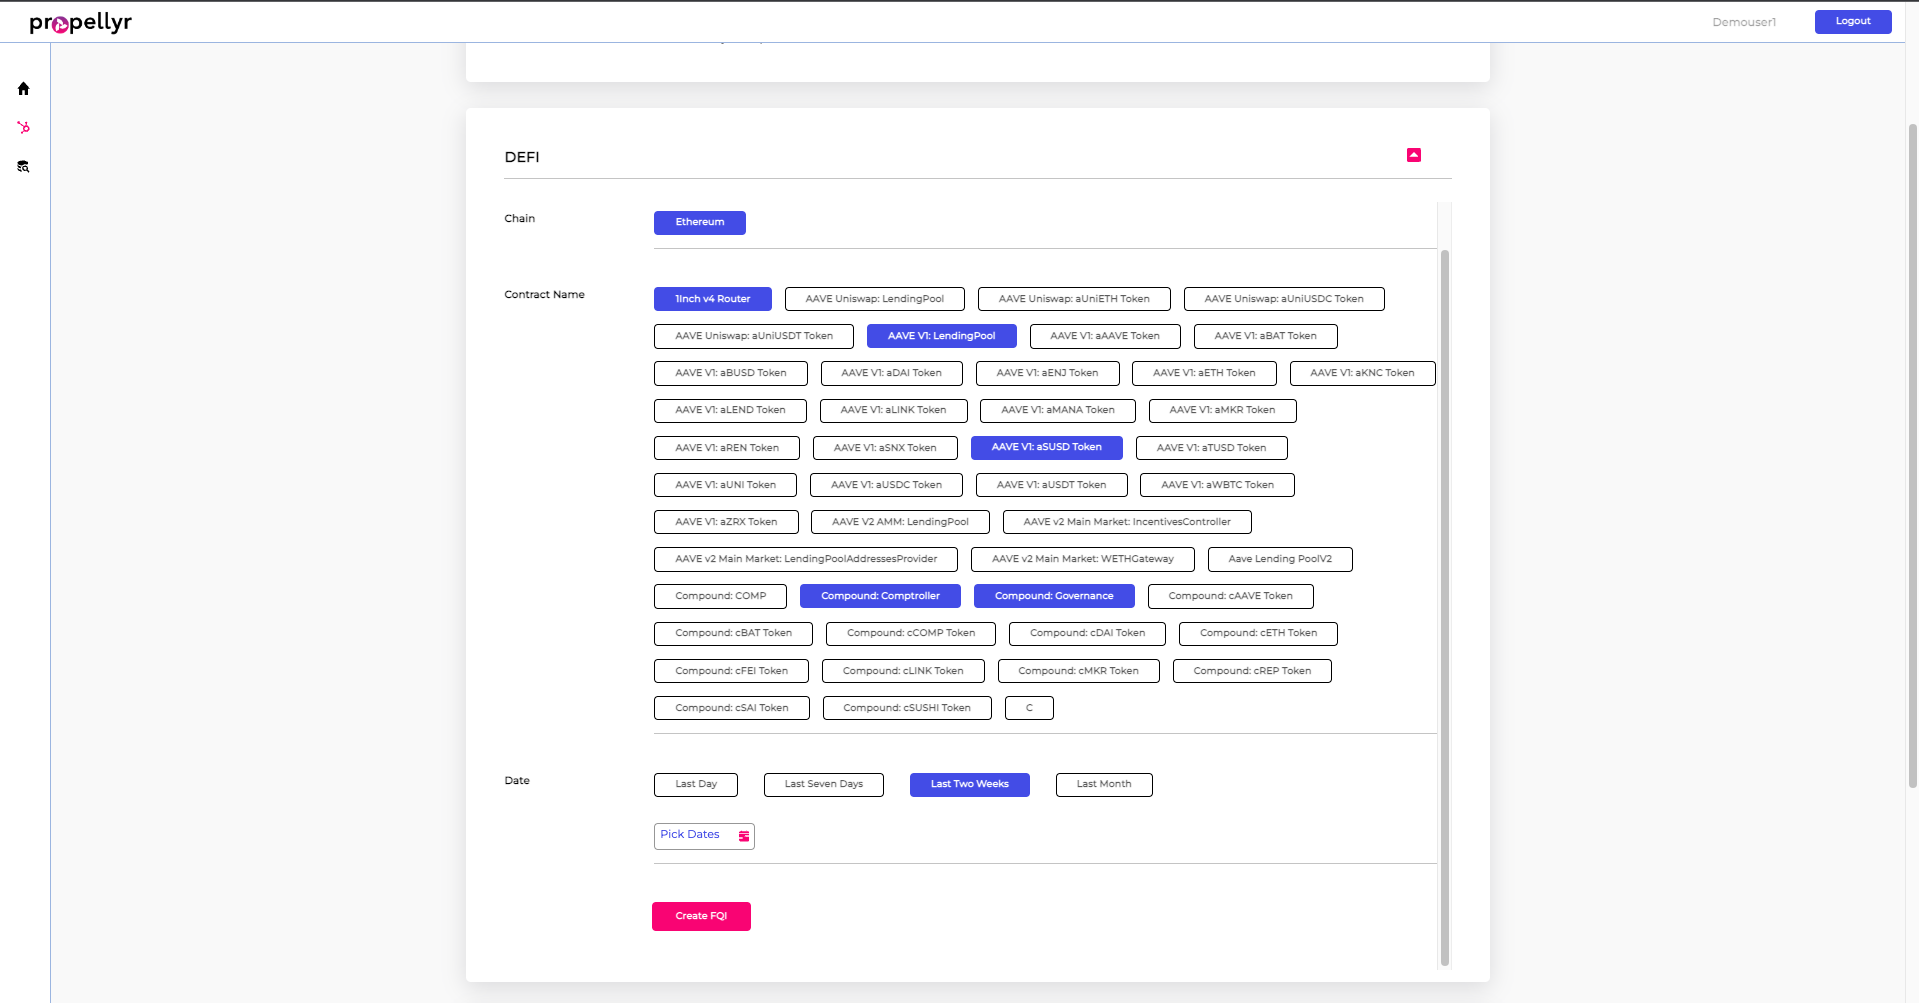
Task: Log out using the Logout button
Action: [1853, 22]
